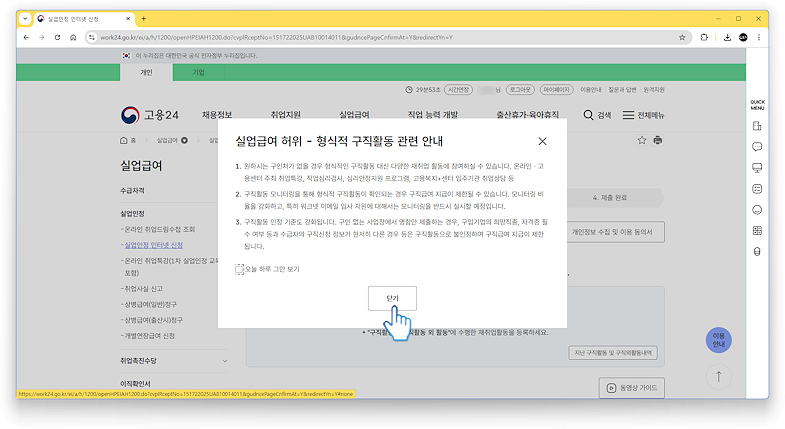Viewport: 785px width, 429px height.
Task: Click the blue 이용안내 floating button
Action: coord(718,340)
